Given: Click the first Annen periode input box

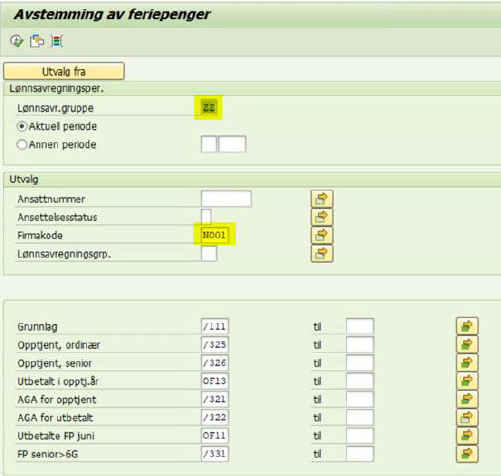Looking at the screenshot, I should (209, 144).
